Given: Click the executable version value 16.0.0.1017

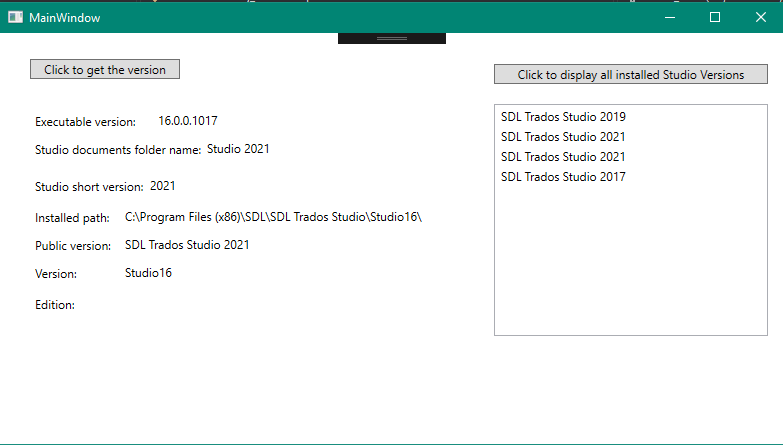Looking at the screenshot, I should pyautogui.click(x=188, y=121).
